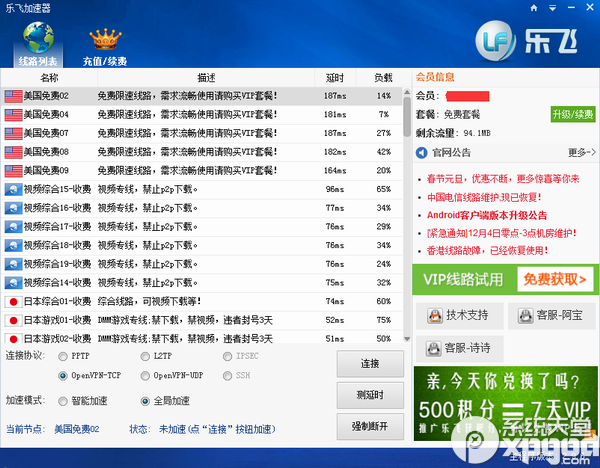The width and height of the screenshot is (600, 468).
Task: Click the speaker icon beside 官网公告
Action: [x=421, y=153]
